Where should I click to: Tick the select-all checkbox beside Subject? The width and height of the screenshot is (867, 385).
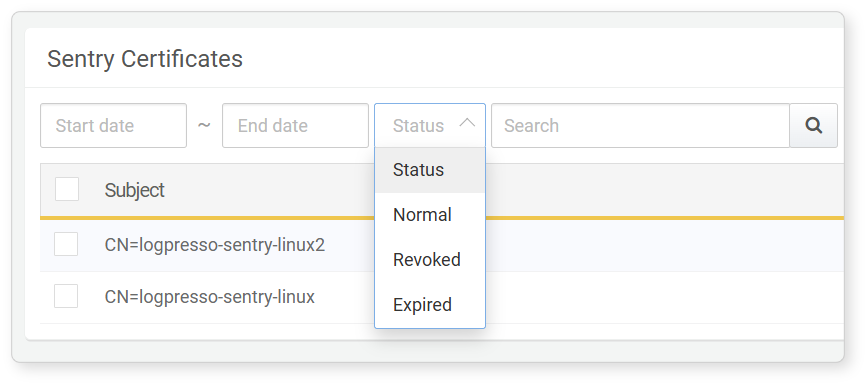[x=67, y=189]
